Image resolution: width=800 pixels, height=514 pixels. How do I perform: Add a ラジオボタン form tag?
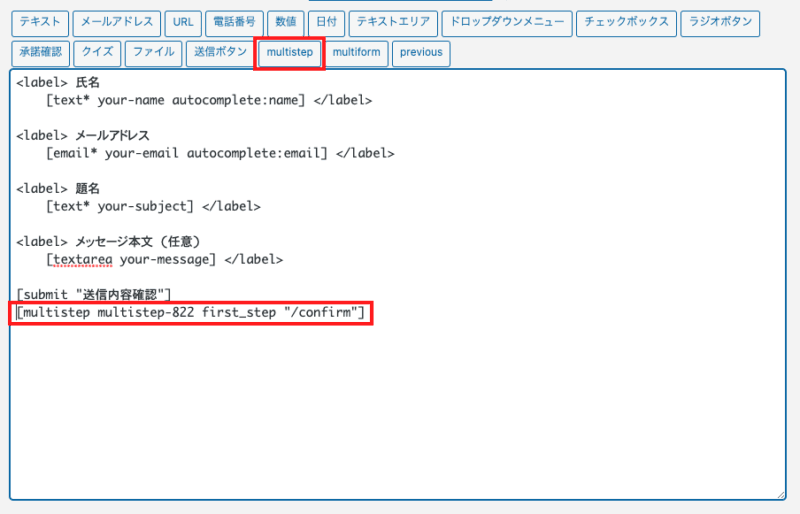coord(720,23)
